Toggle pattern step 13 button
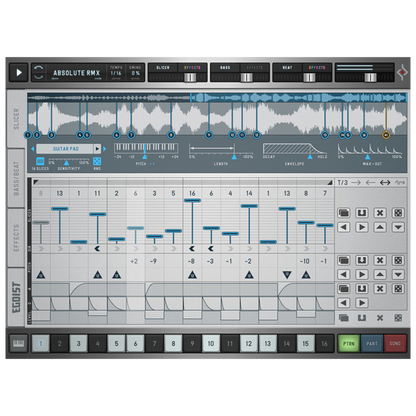 [x=268, y=343]
